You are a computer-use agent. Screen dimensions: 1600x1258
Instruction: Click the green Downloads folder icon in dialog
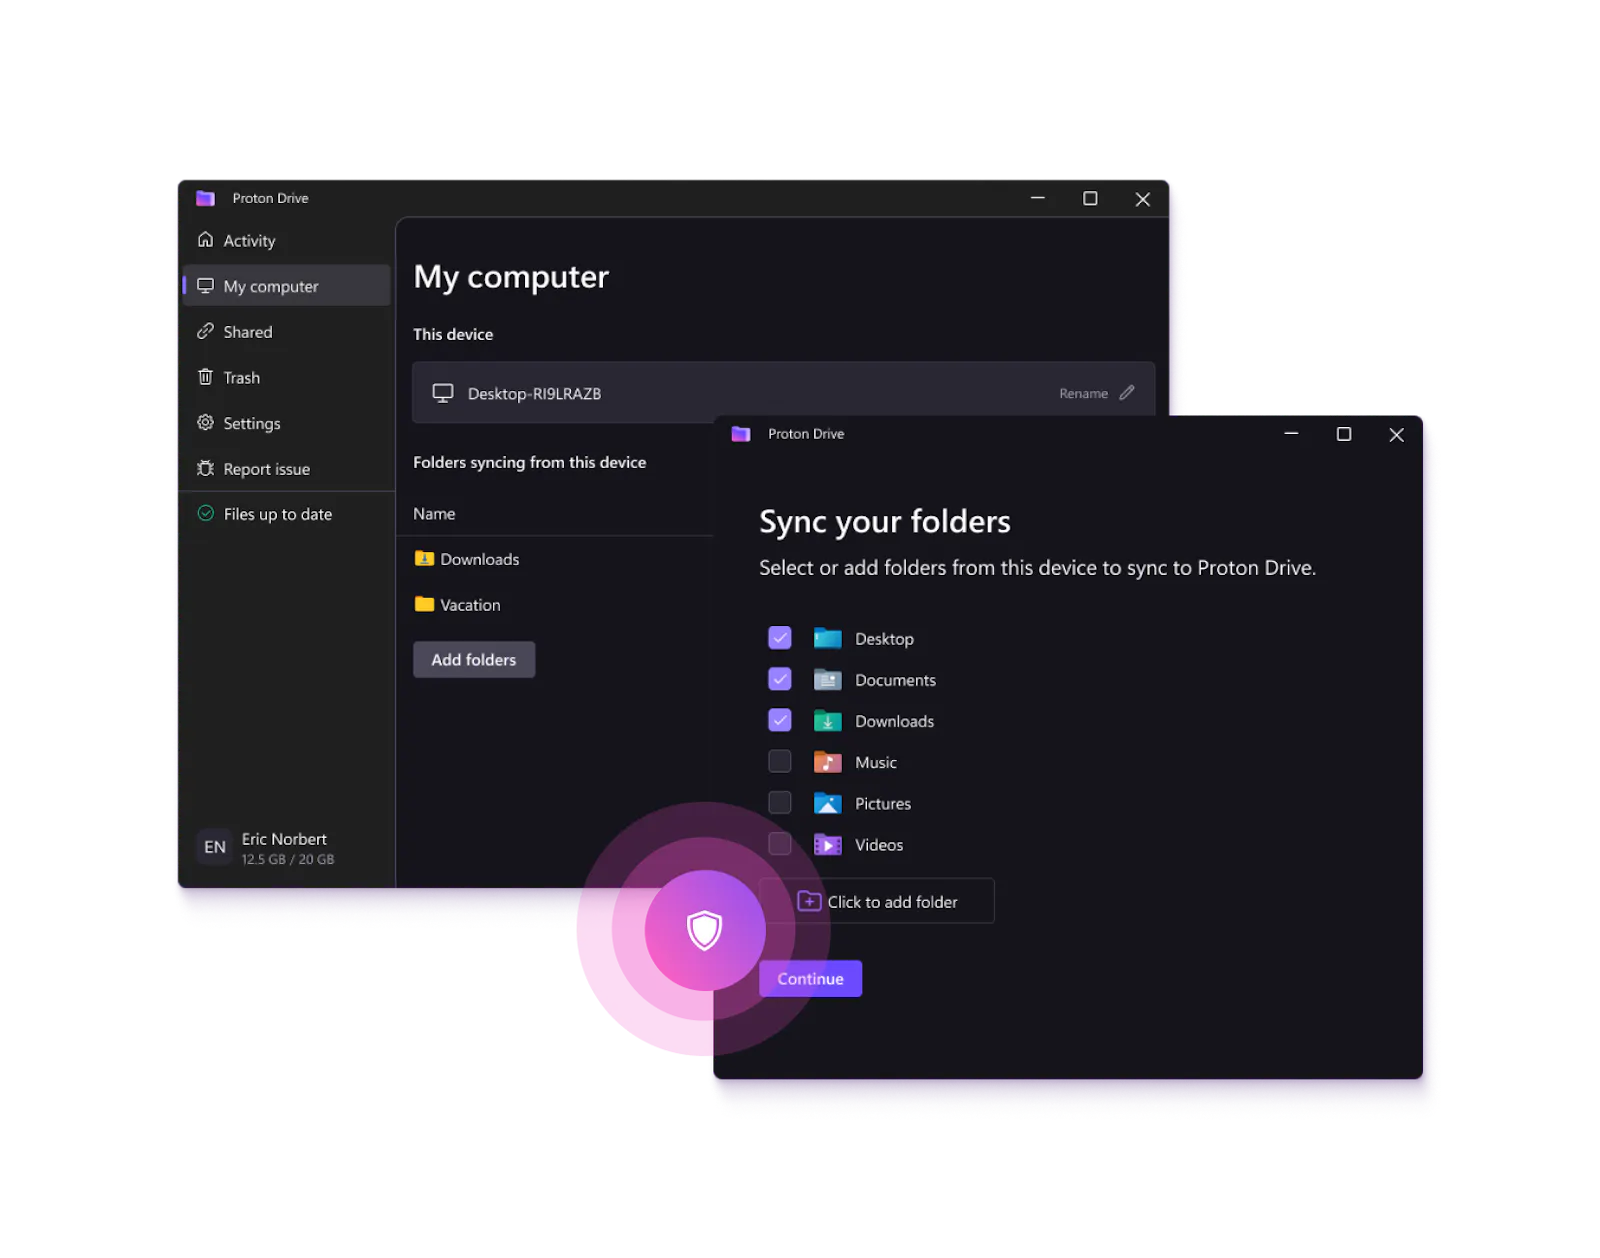point(827,721)
